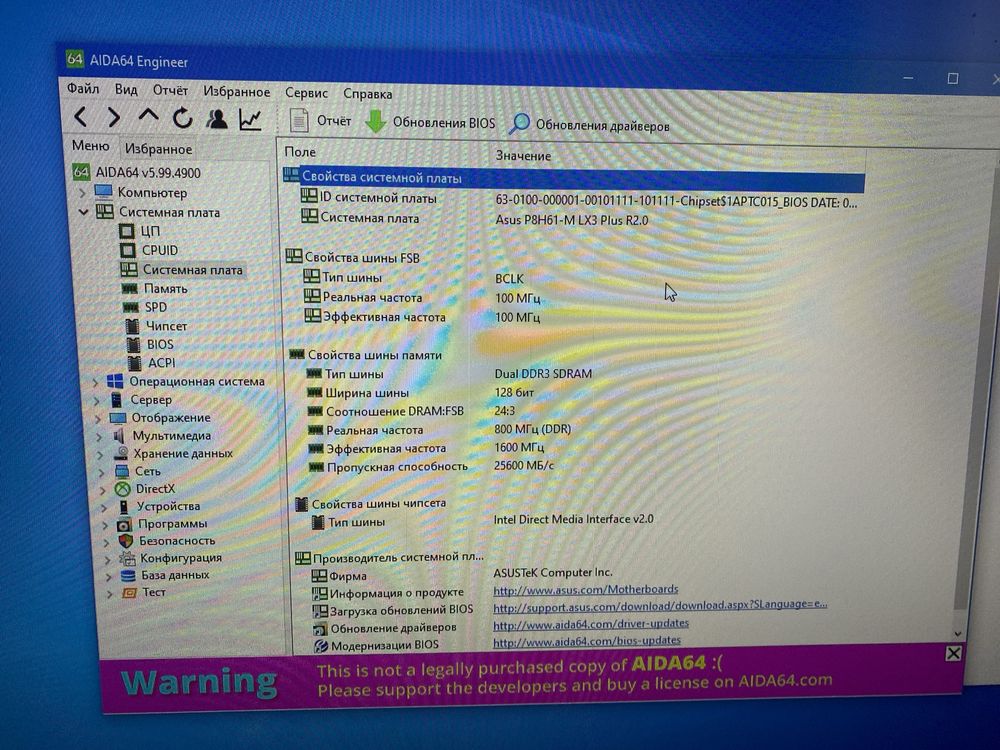The height and width of the screenshot is (750, 1000).
Task: Select the Тест tree item
Action: (145, 592)
